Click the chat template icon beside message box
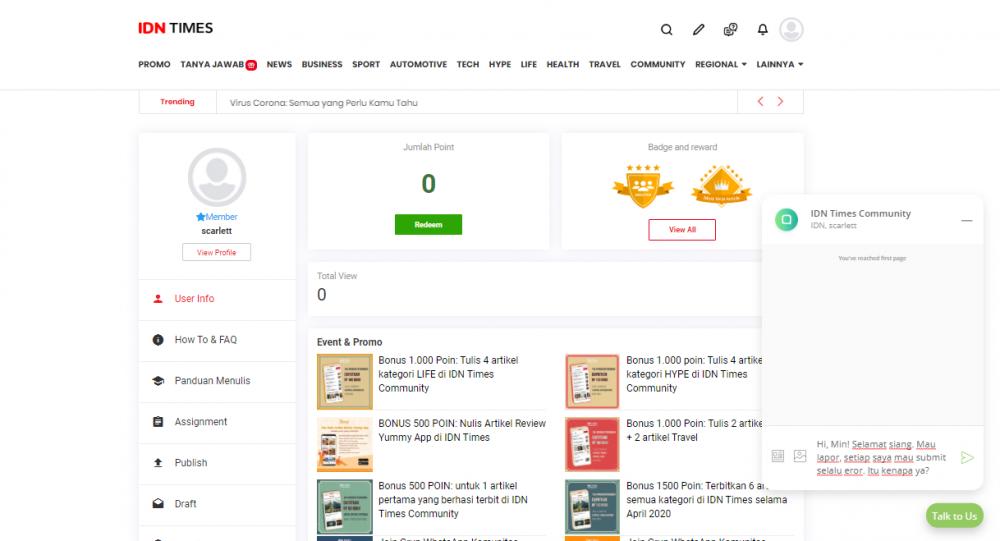 tap(777, 456)
